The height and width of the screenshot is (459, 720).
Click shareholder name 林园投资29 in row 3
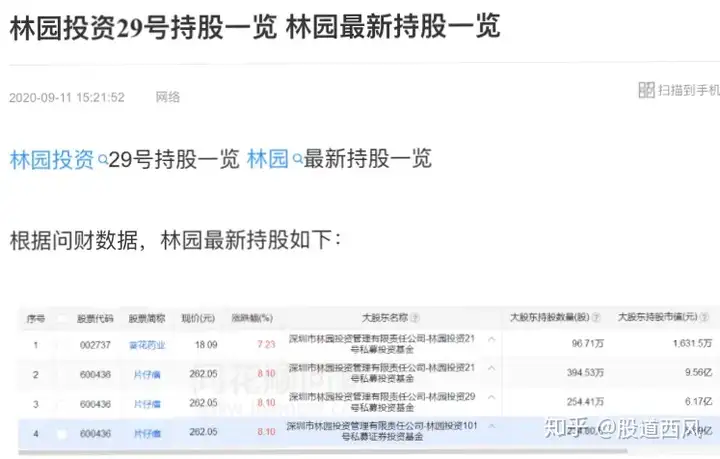[382, 402]
